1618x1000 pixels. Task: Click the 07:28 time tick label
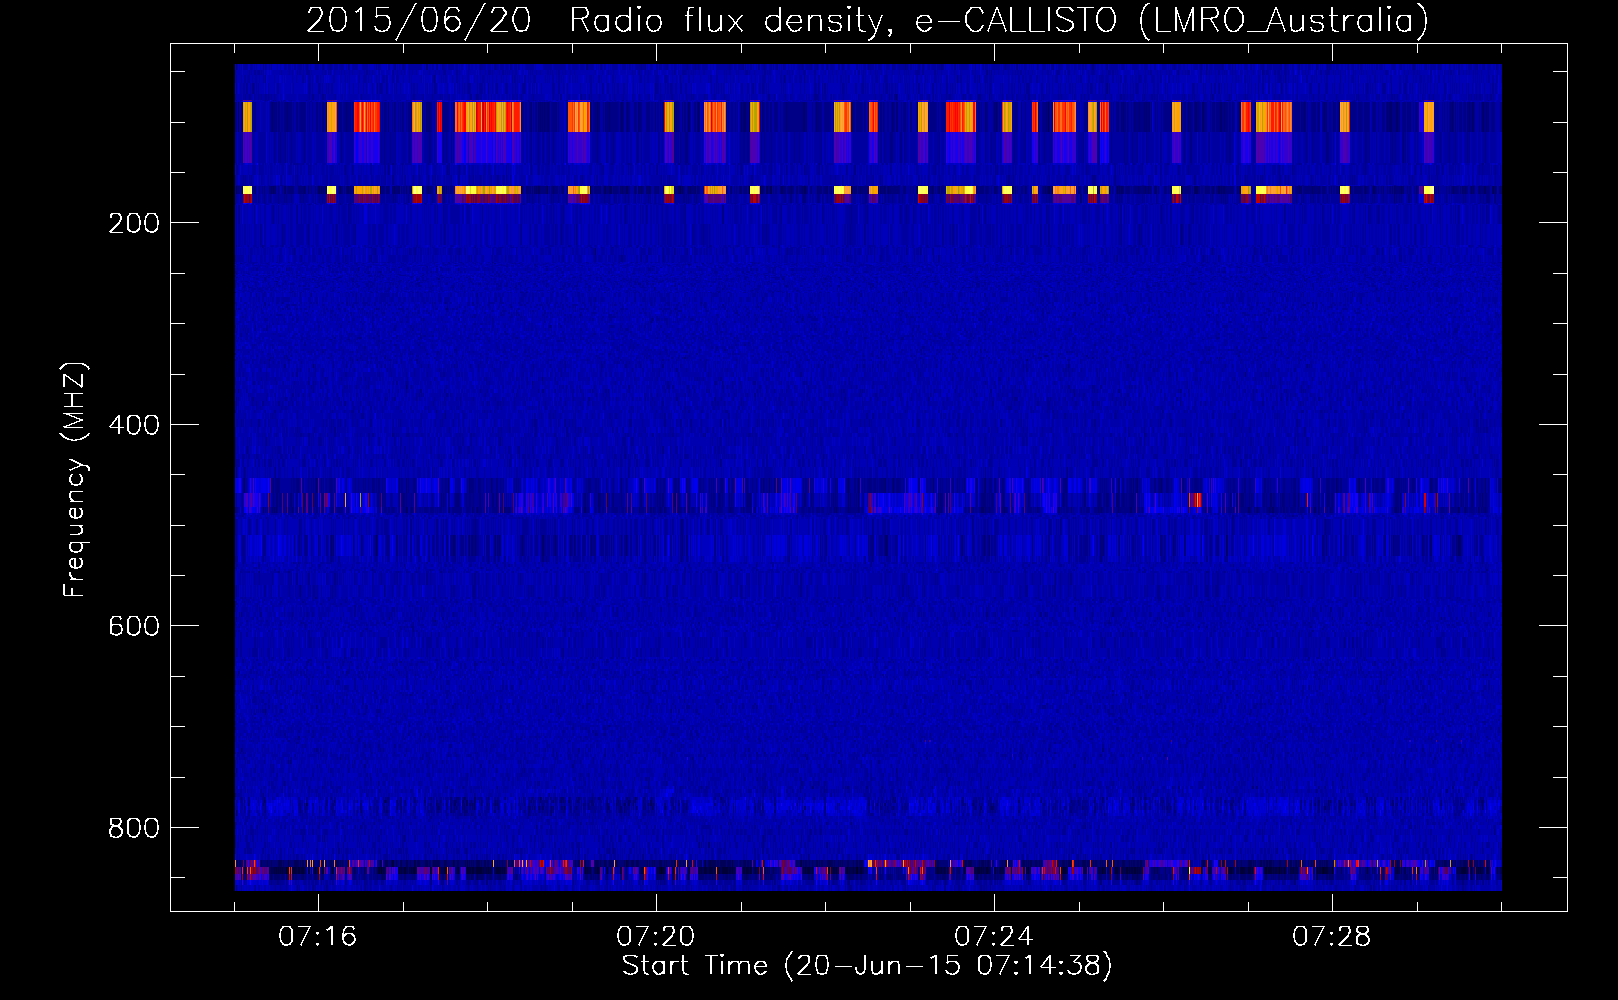click(1331, 936)
